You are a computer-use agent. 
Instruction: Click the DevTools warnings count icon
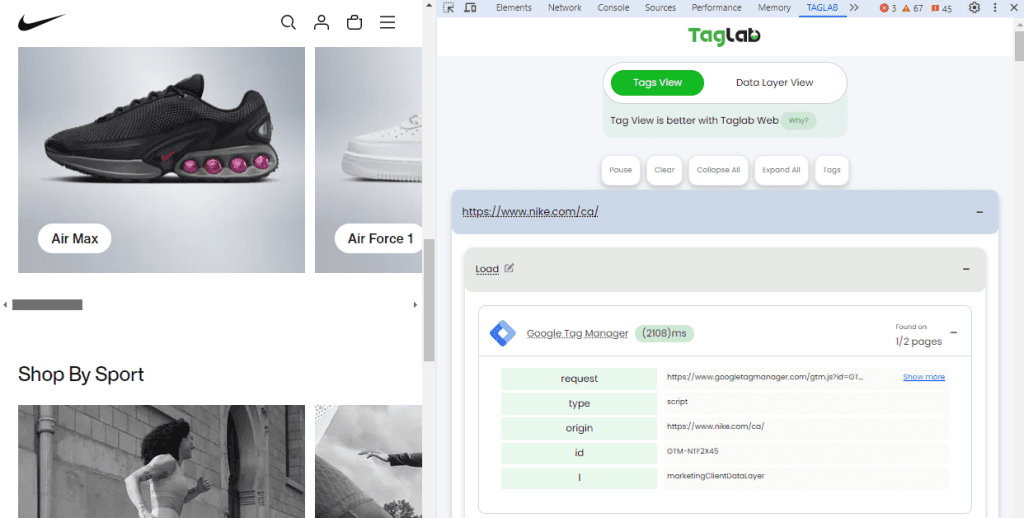pos(912,8)
